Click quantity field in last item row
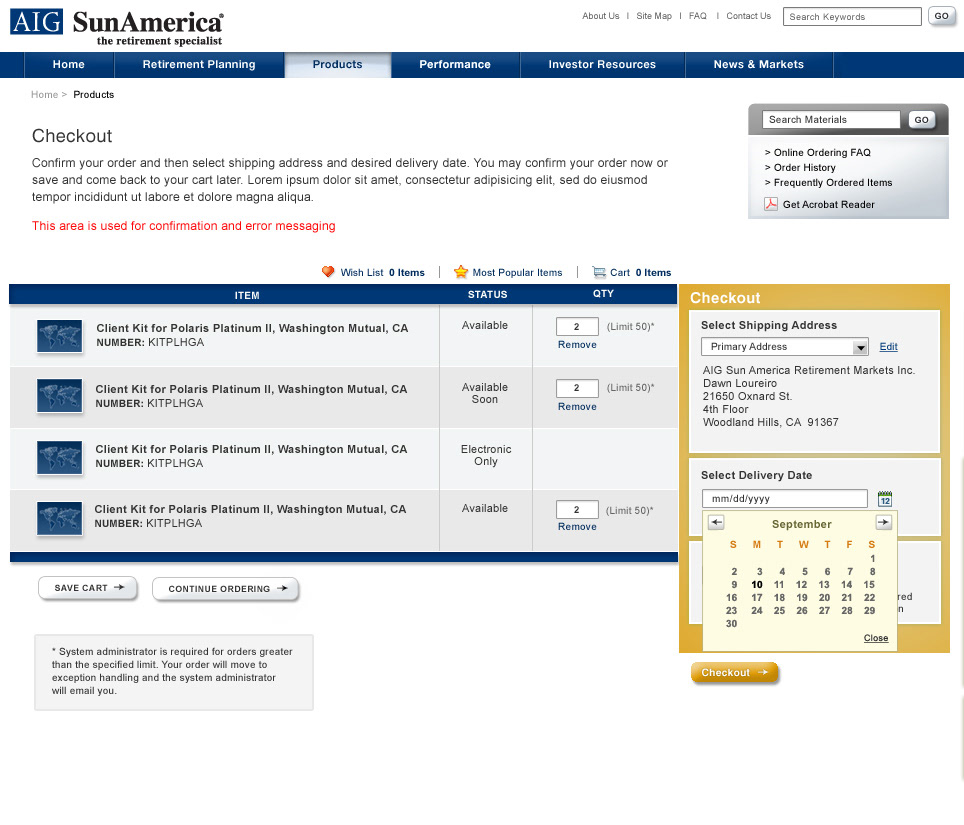Image resolution: width=964 pixels, height=825 pixels. pos(577,510)
